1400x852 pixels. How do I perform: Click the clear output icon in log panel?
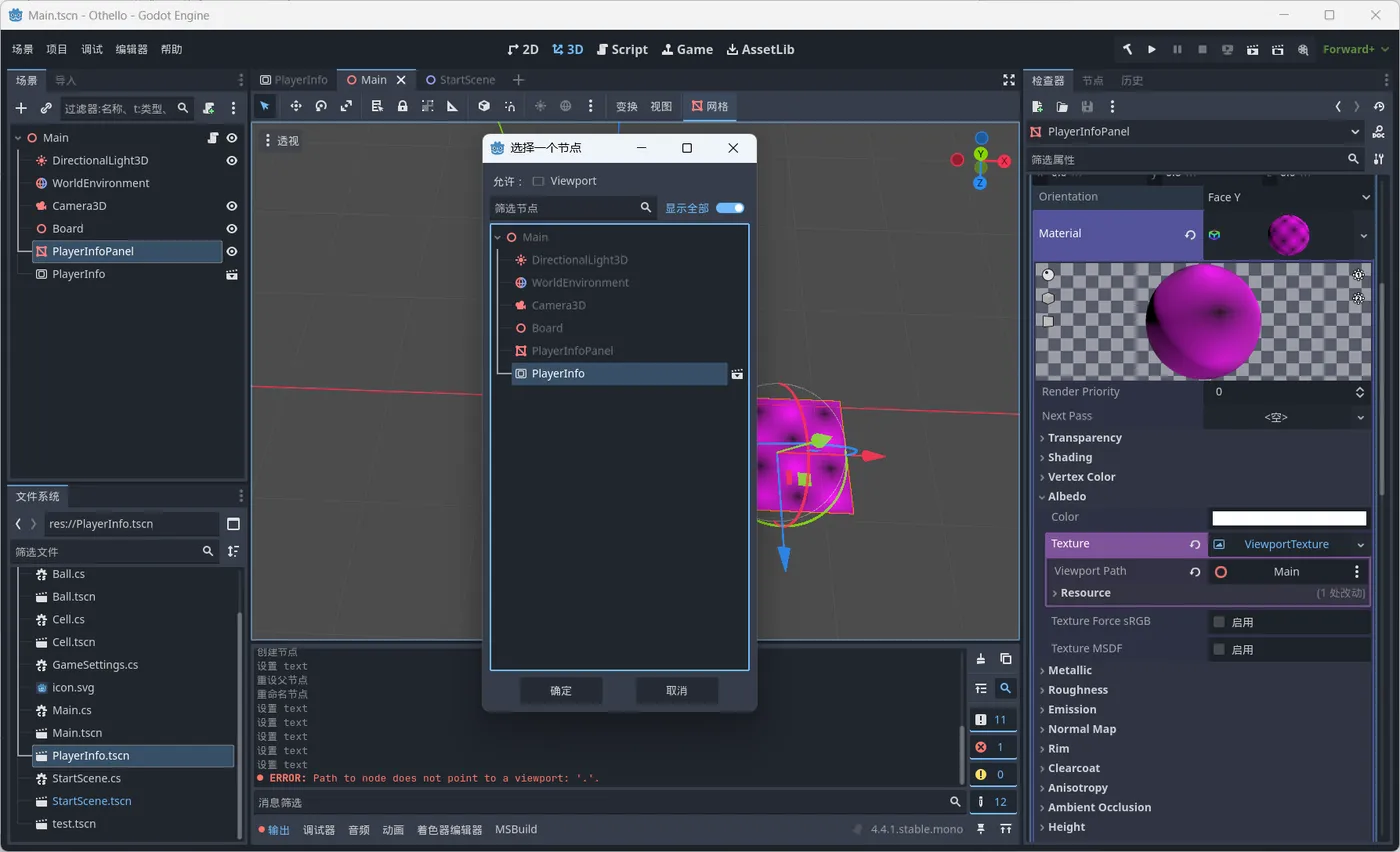981,658
